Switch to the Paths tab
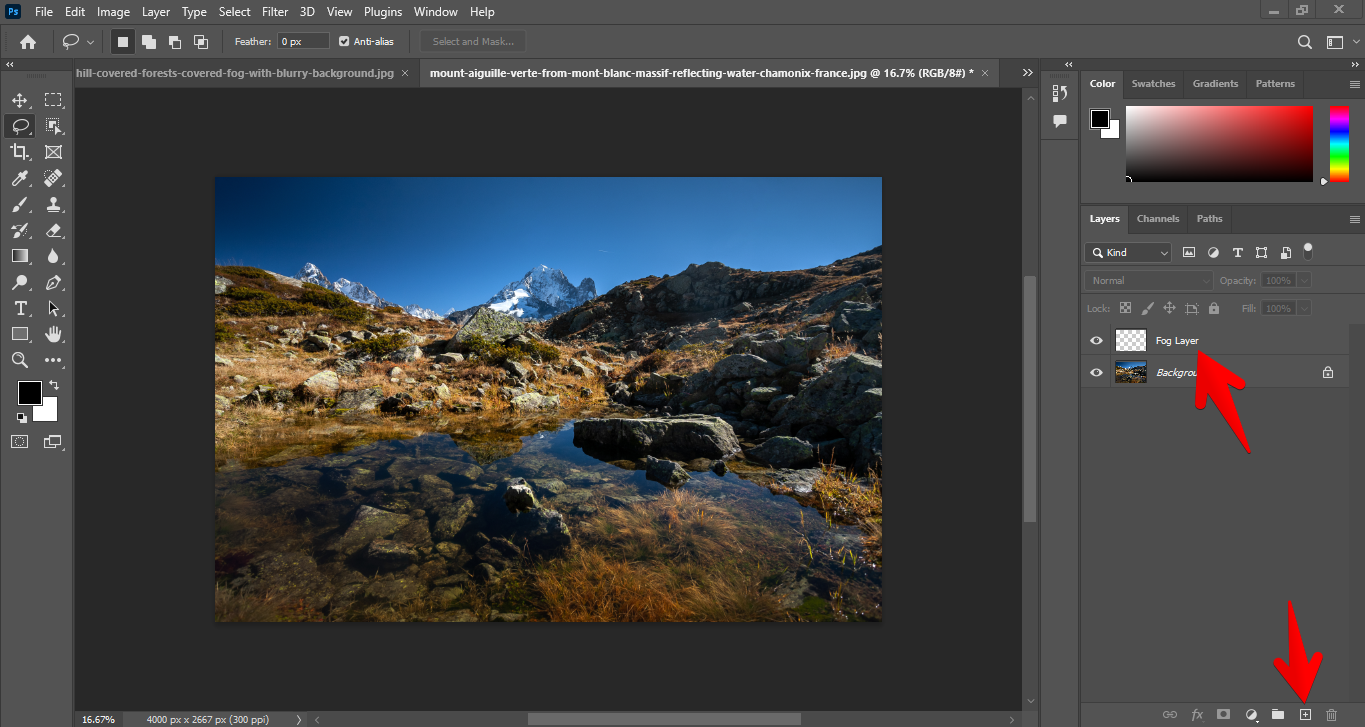 click(1209, 219)
